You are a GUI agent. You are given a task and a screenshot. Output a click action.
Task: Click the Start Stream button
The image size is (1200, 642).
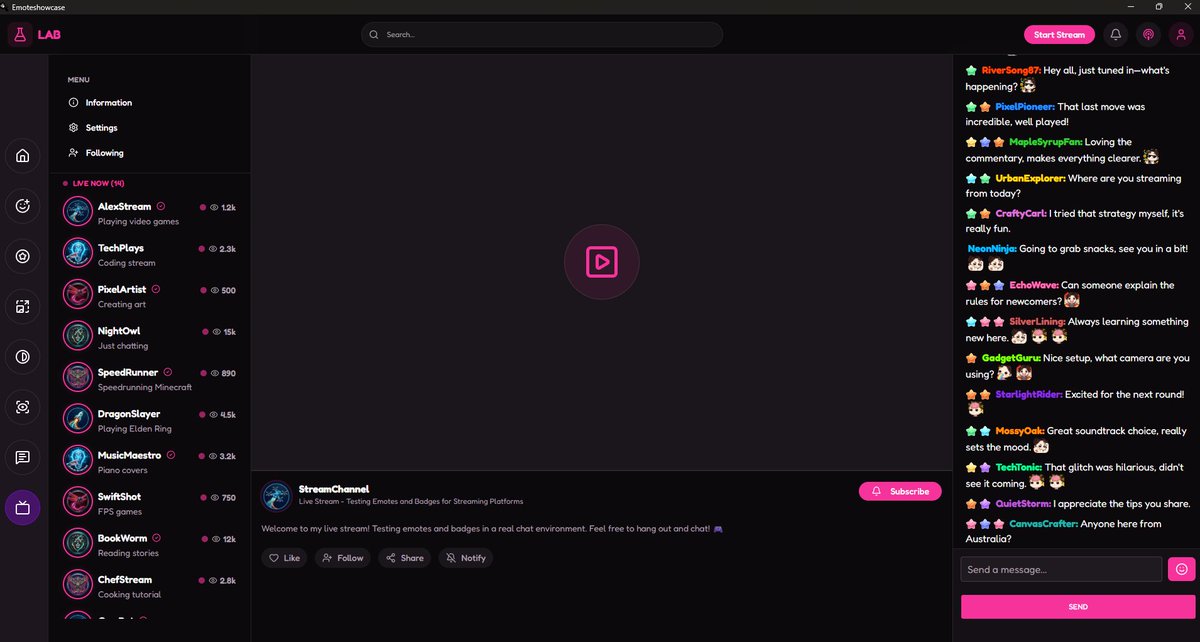1059,35
